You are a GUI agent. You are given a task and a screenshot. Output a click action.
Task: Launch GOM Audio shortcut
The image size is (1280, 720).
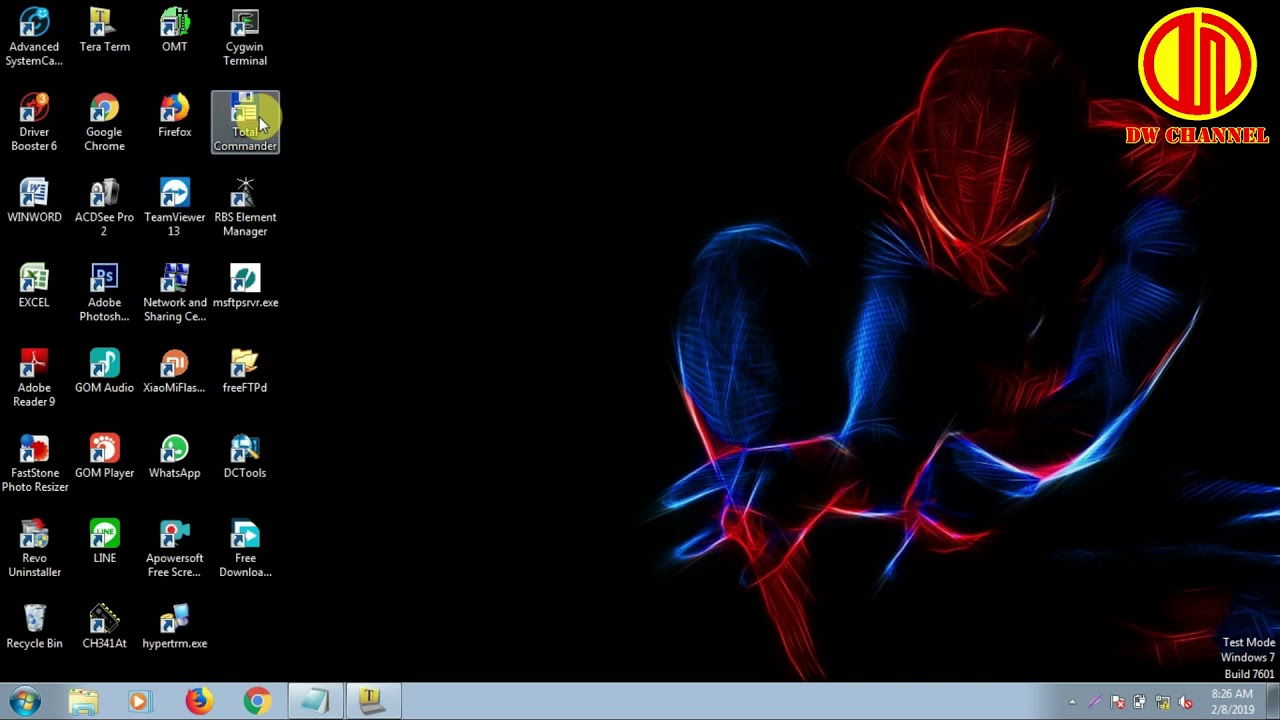(x=104, y=370)
